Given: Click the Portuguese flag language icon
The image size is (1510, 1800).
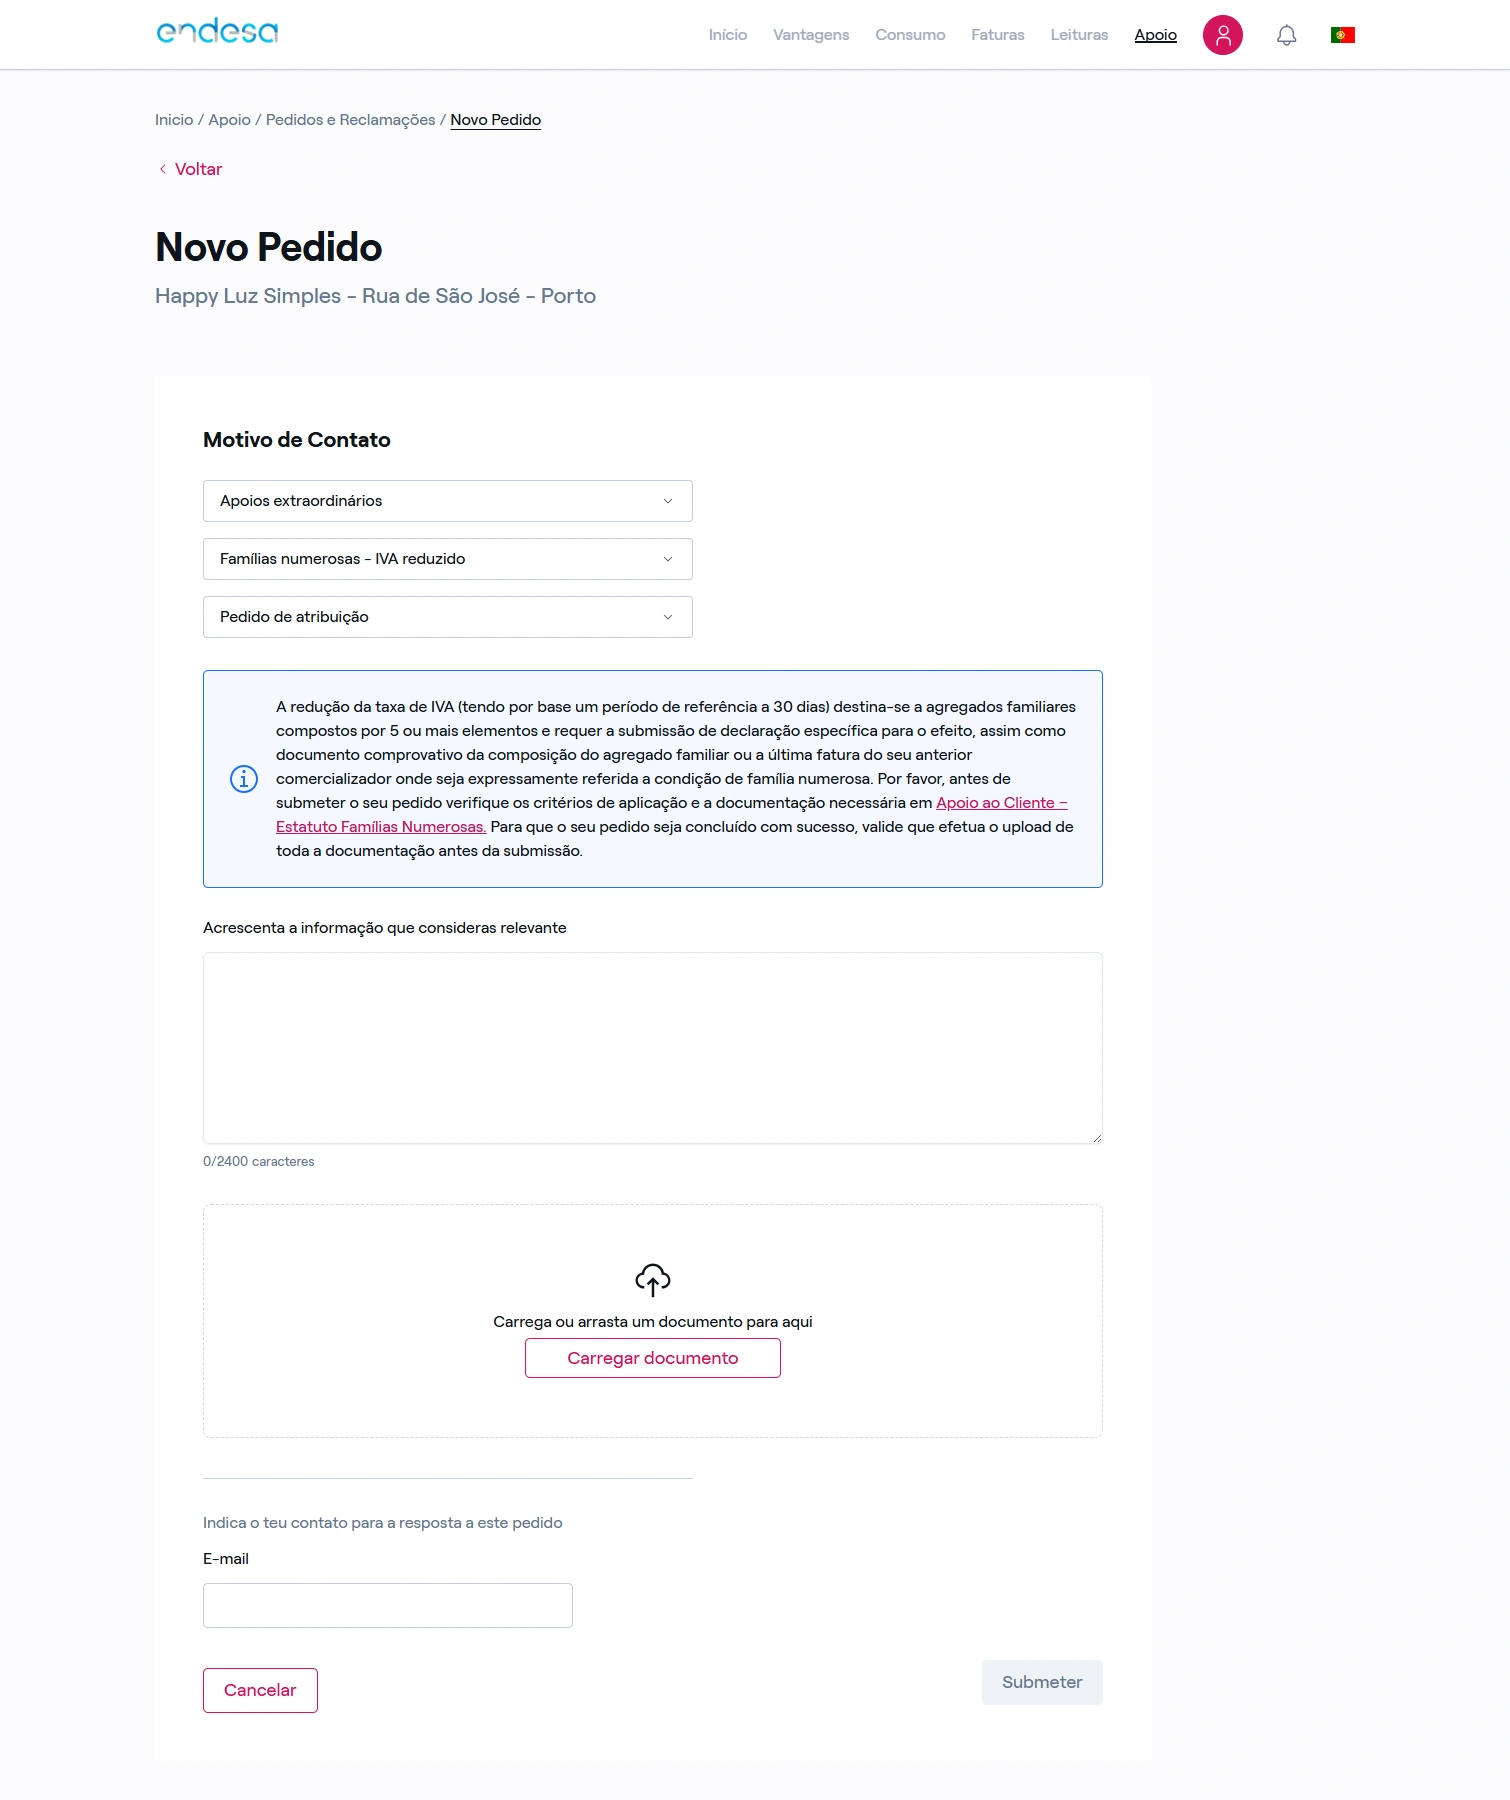Looking at the screenshot, I should click(1342, 35).
